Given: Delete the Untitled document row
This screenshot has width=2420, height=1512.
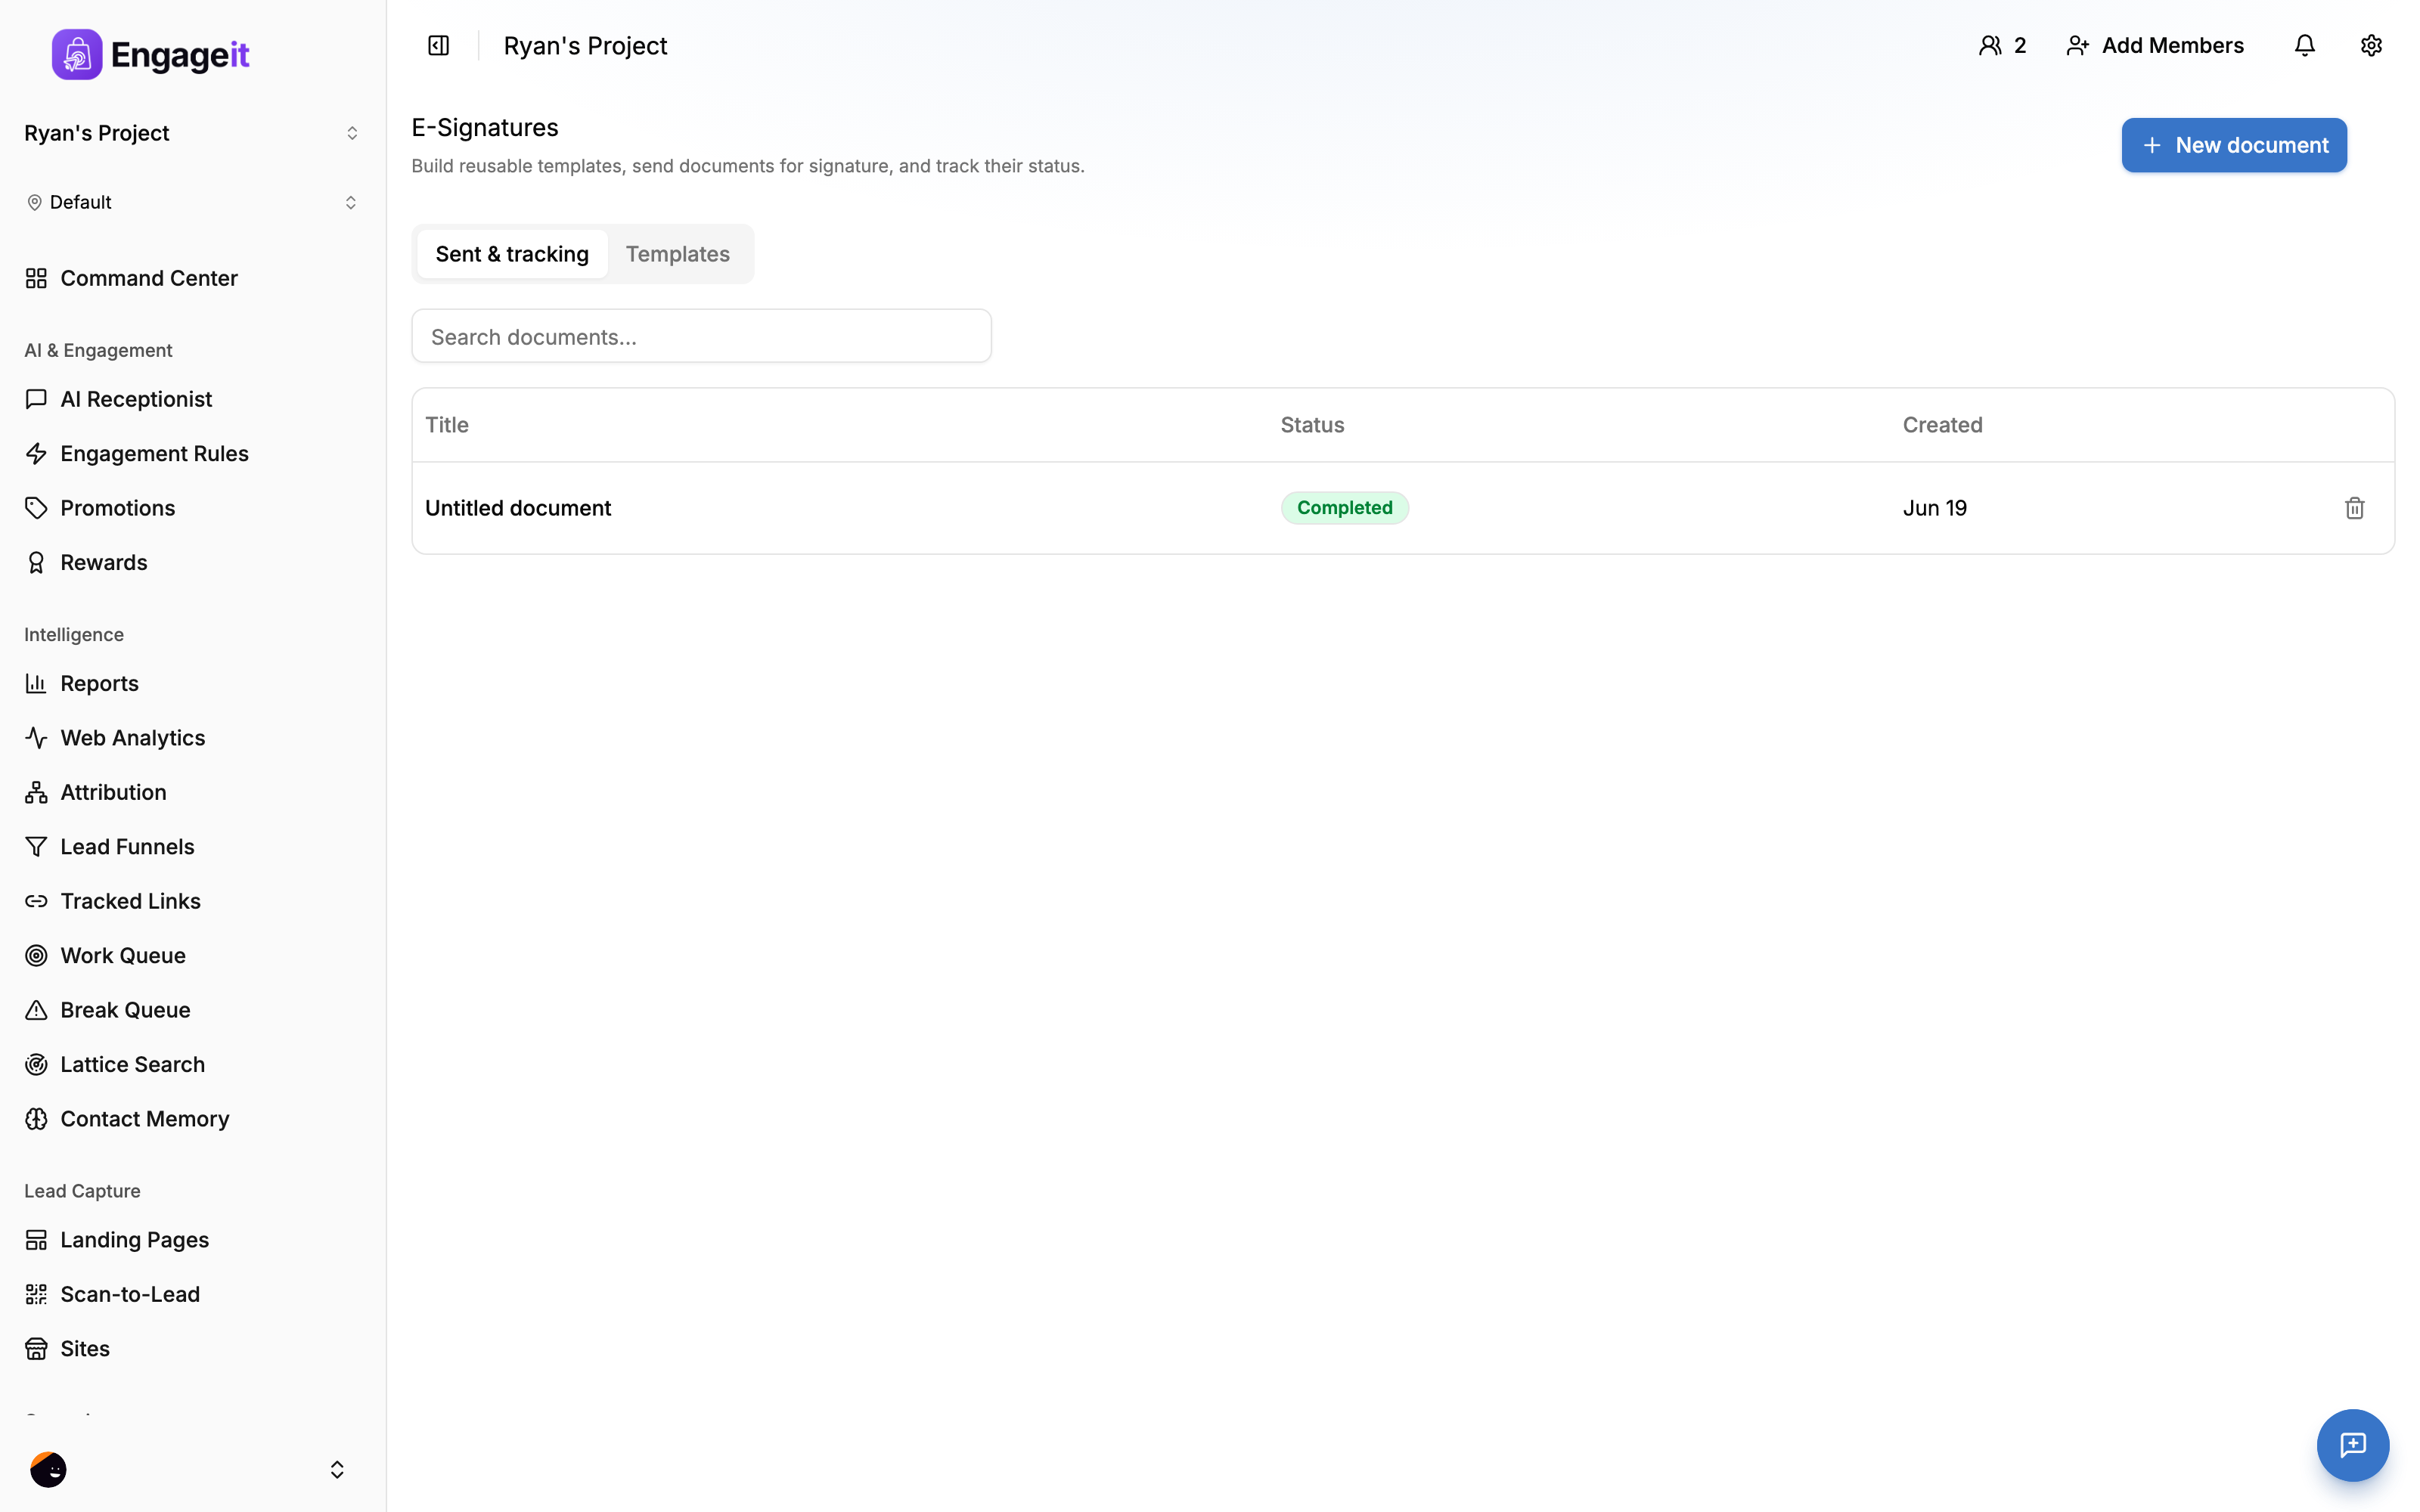Looking at the screenshot, I should (2354, 508).
